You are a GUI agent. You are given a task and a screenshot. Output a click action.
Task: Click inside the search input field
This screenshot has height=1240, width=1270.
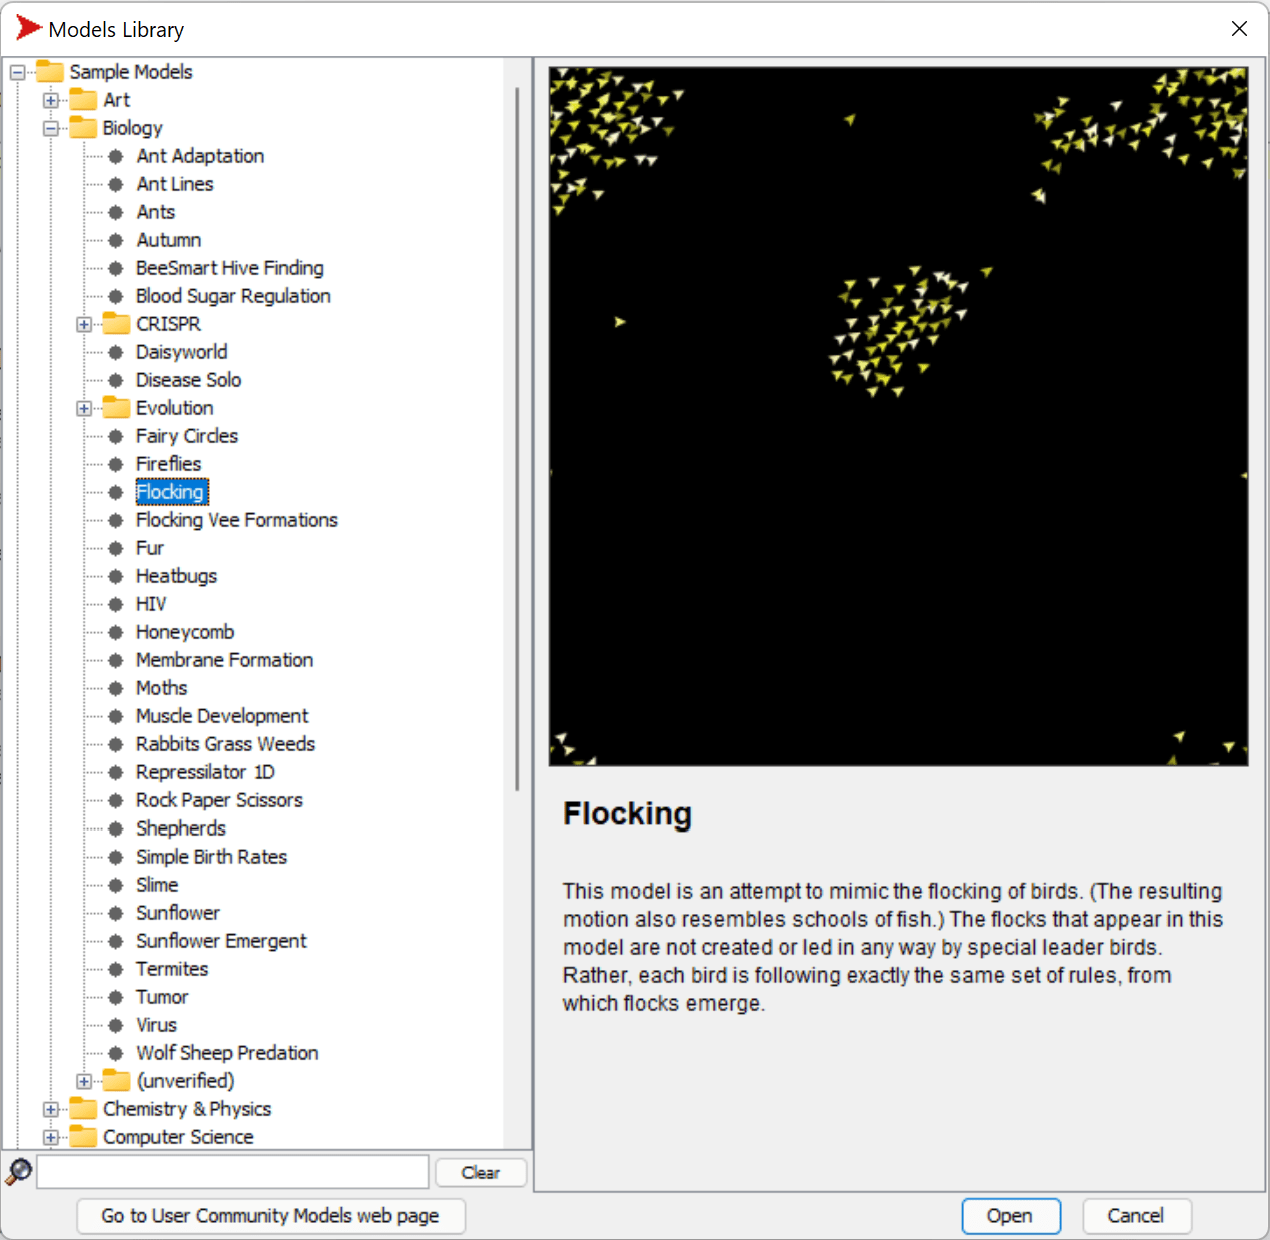(230, 1171)
